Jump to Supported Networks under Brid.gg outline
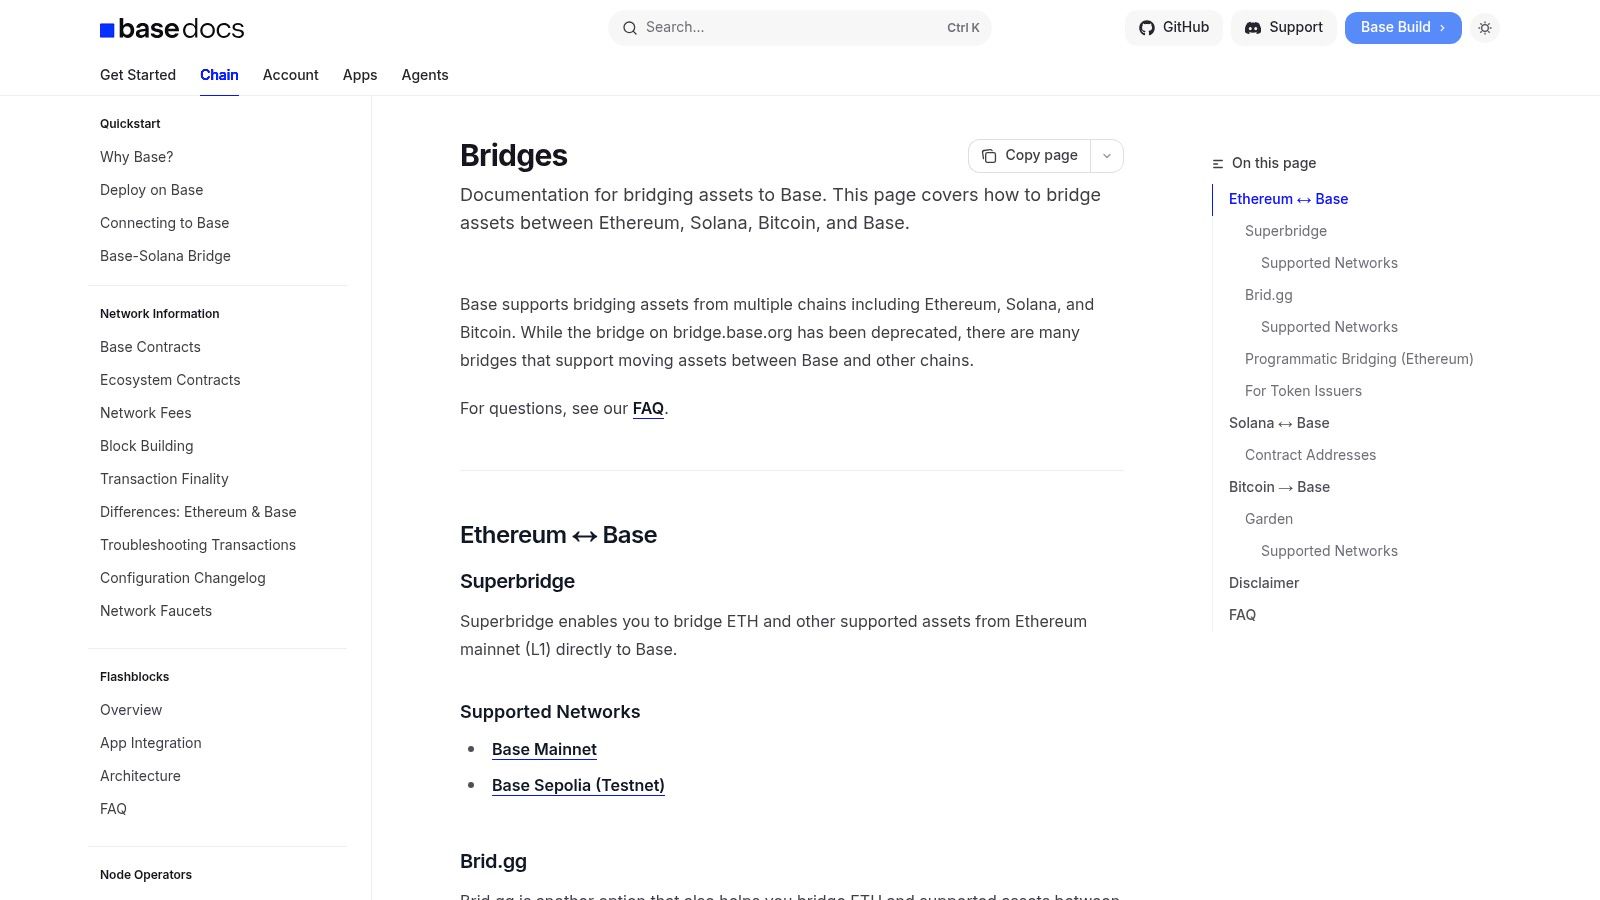1600x900 pixels. coord(1329,327)
